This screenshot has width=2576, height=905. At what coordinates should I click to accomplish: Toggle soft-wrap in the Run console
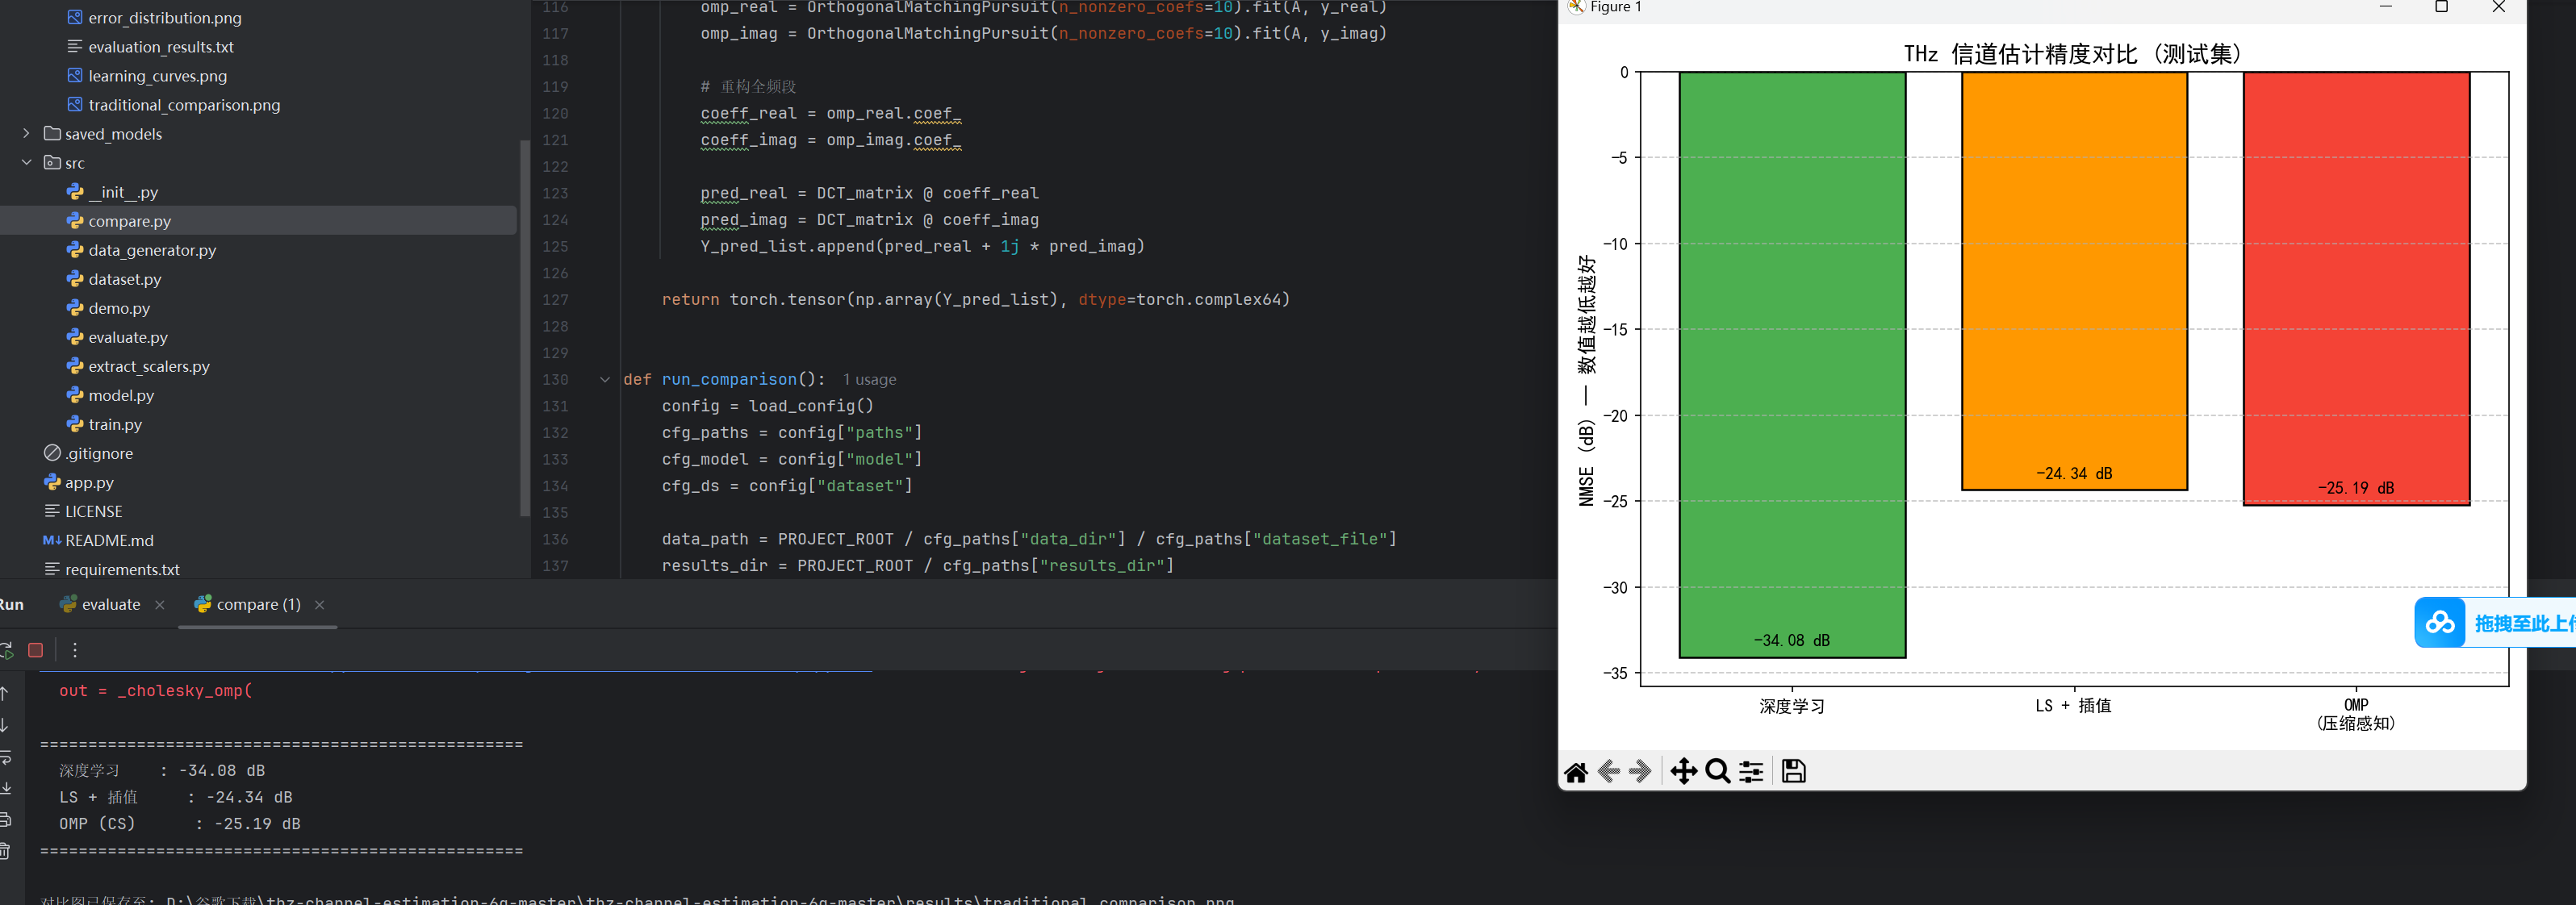point(5,757)
